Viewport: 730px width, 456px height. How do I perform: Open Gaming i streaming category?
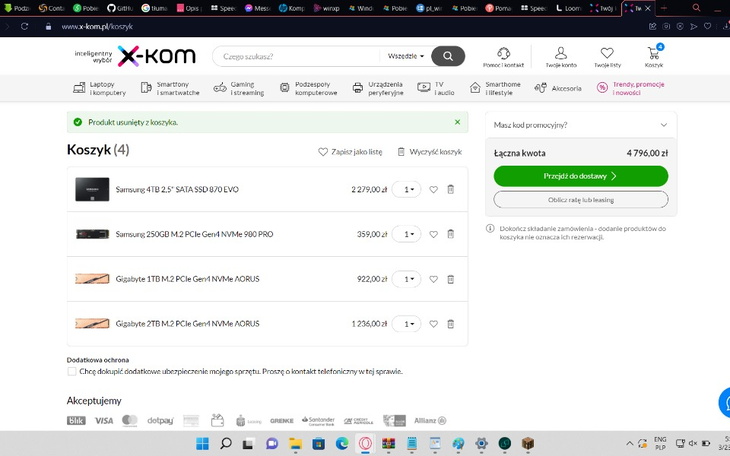click(x=240, y=88)
